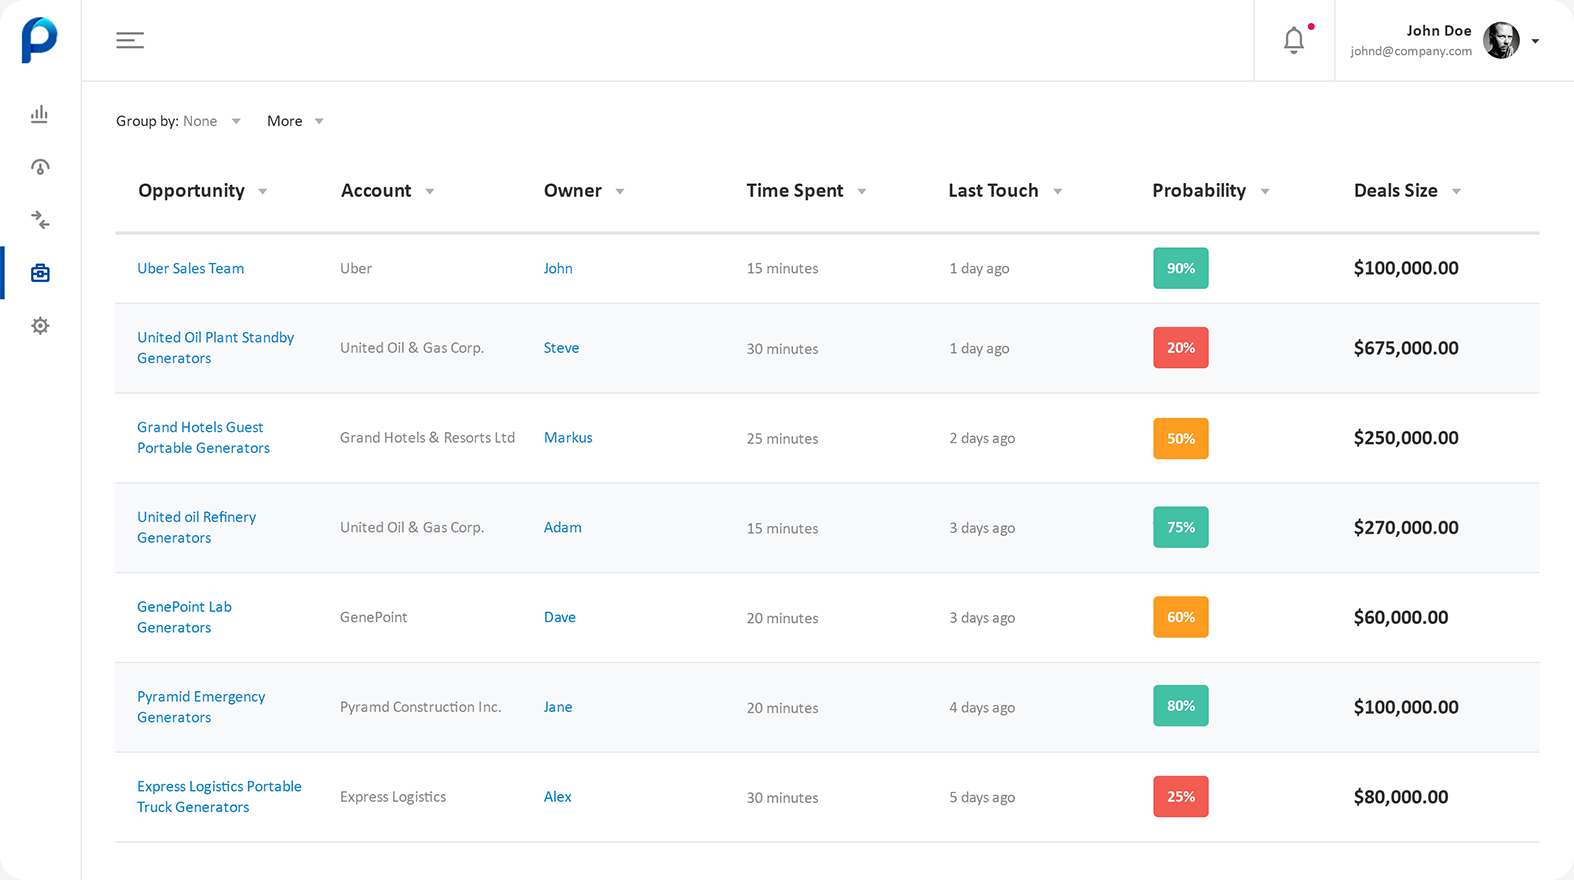
Task: Open the bar chart reports sidebar icon
Action: pyautogui.click(x=39, y=114)
